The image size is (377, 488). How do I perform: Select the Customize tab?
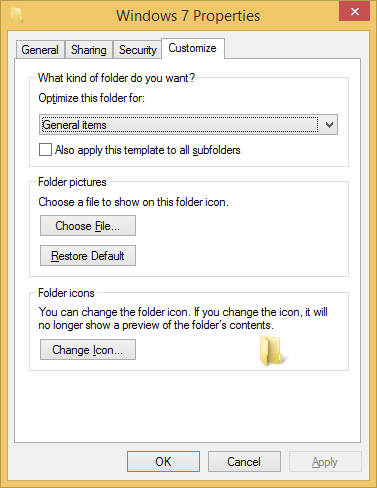click(x=192, y=48)
